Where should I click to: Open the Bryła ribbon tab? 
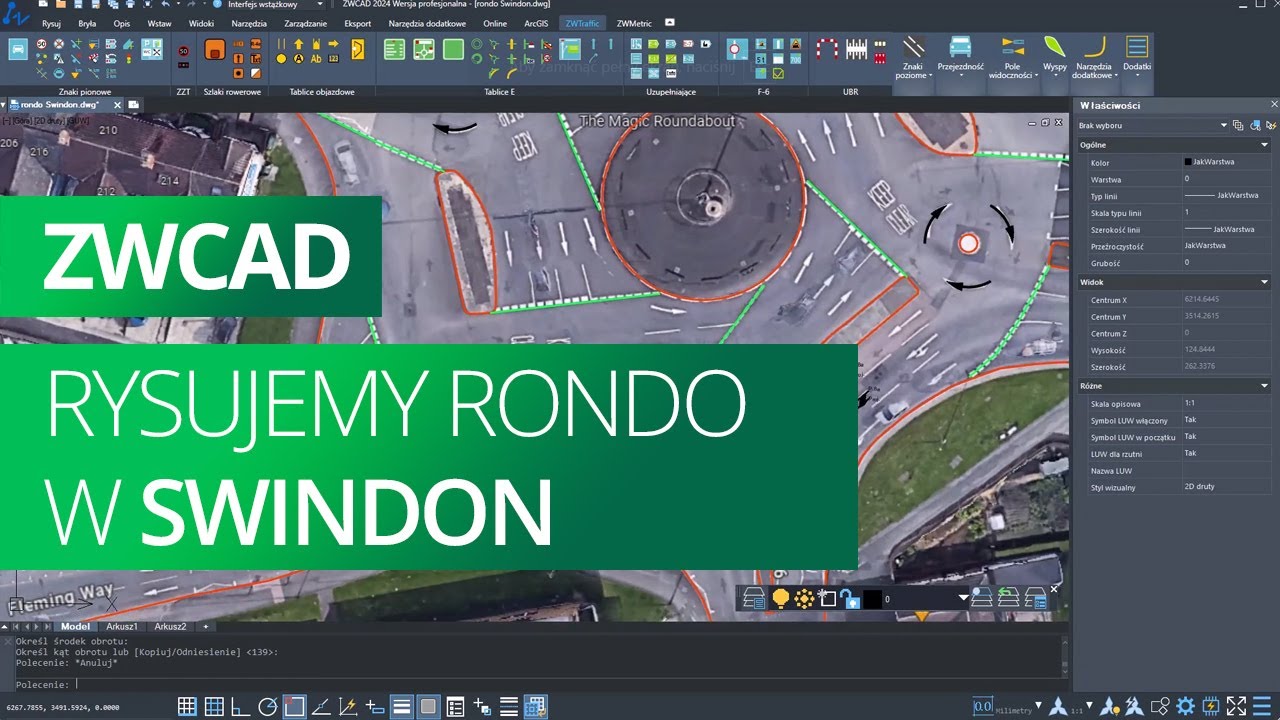[x=88, y=22]
